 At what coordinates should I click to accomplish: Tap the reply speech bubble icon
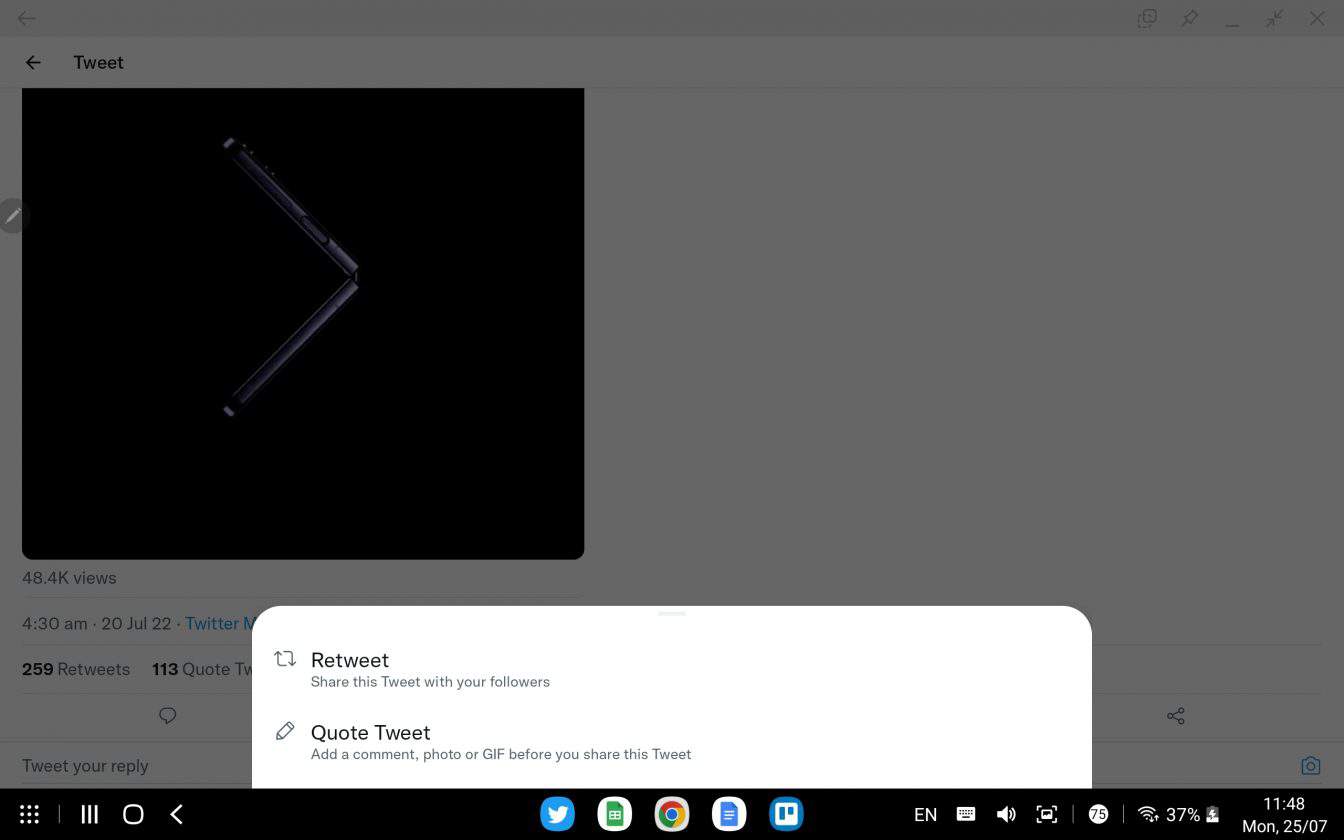[168, 716]
